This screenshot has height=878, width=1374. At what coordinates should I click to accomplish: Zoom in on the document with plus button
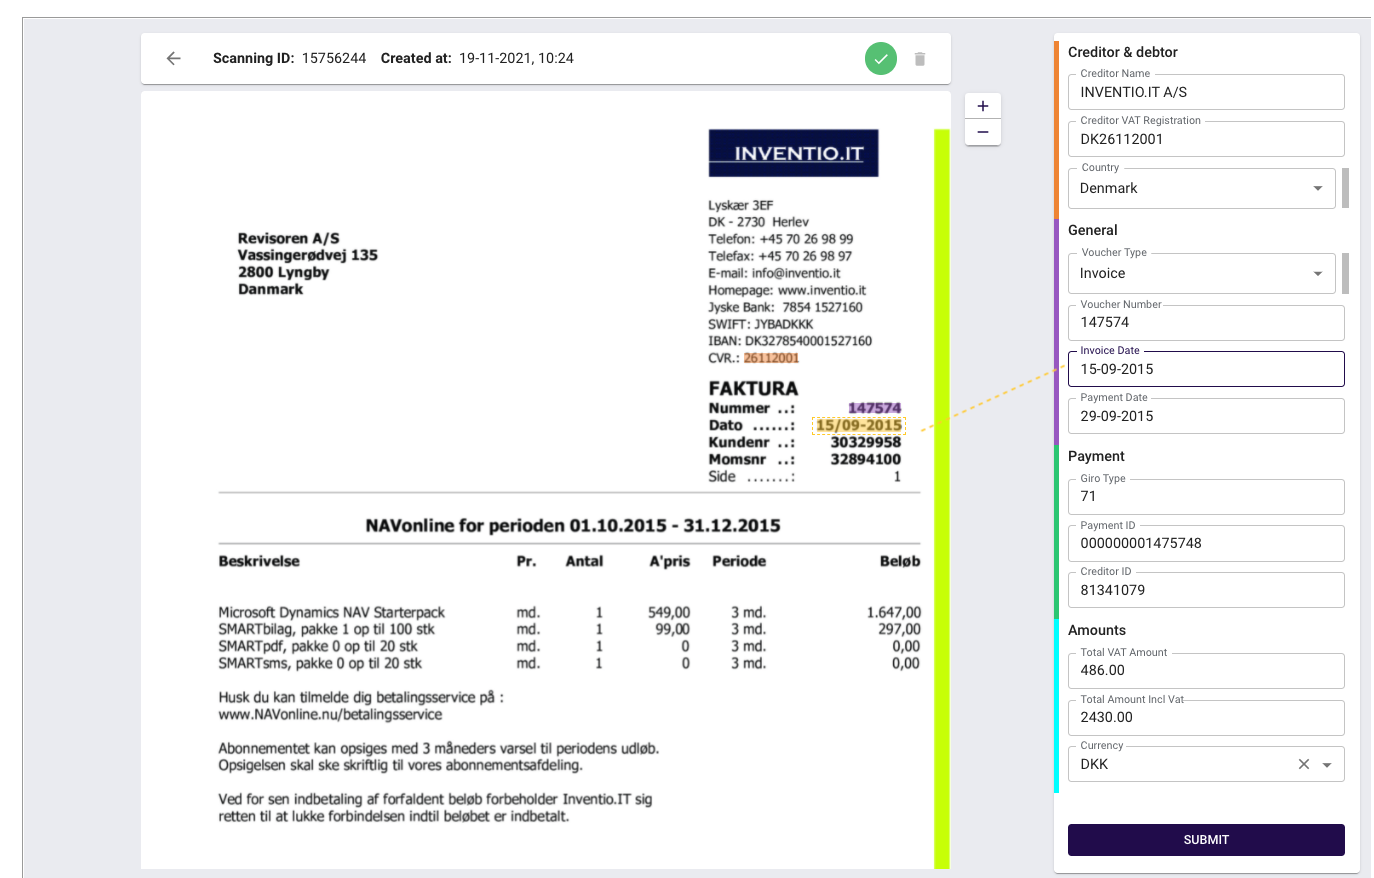coord(983,106)
